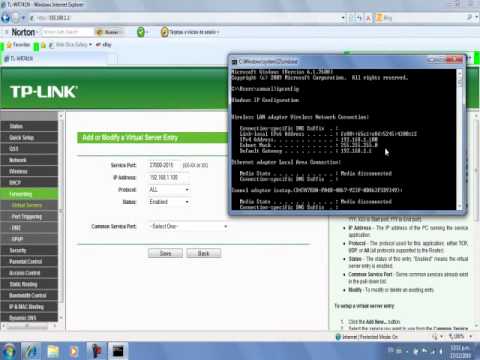
Task: Click the Norton Safe Search input field
Action: 67,32
